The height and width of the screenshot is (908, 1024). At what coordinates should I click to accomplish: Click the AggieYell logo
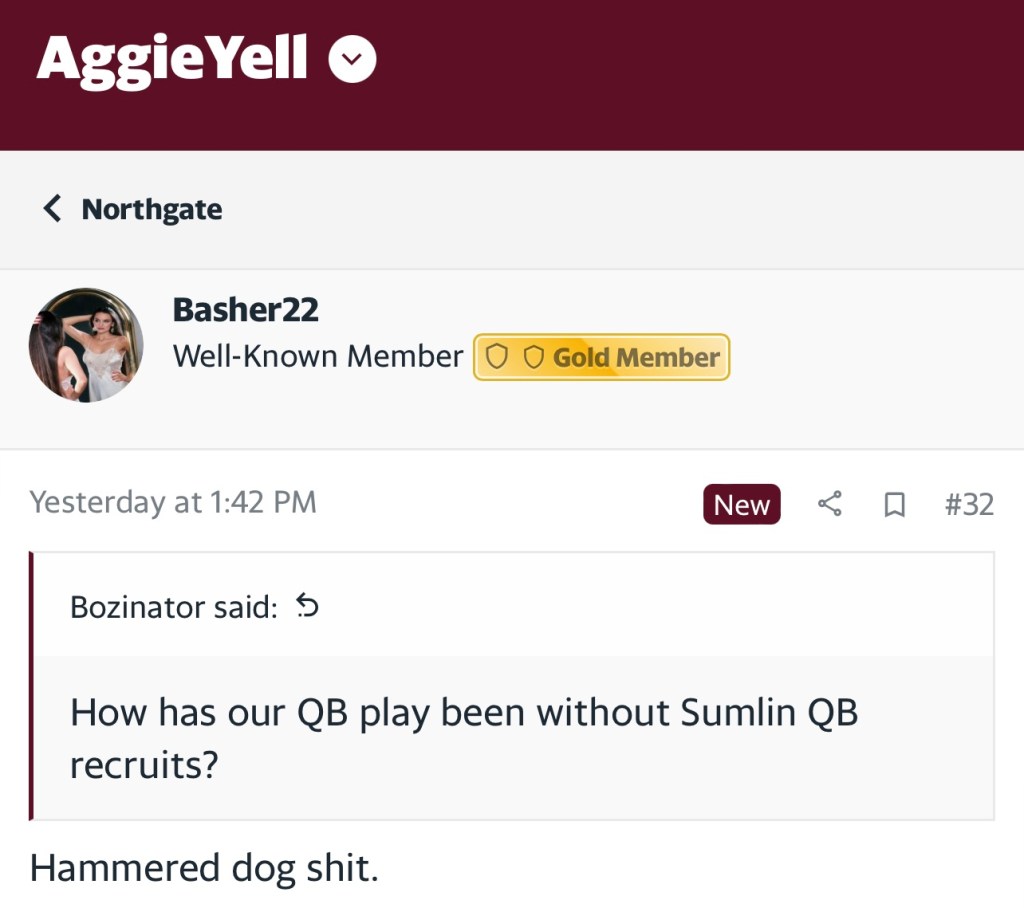pos(172,59)
